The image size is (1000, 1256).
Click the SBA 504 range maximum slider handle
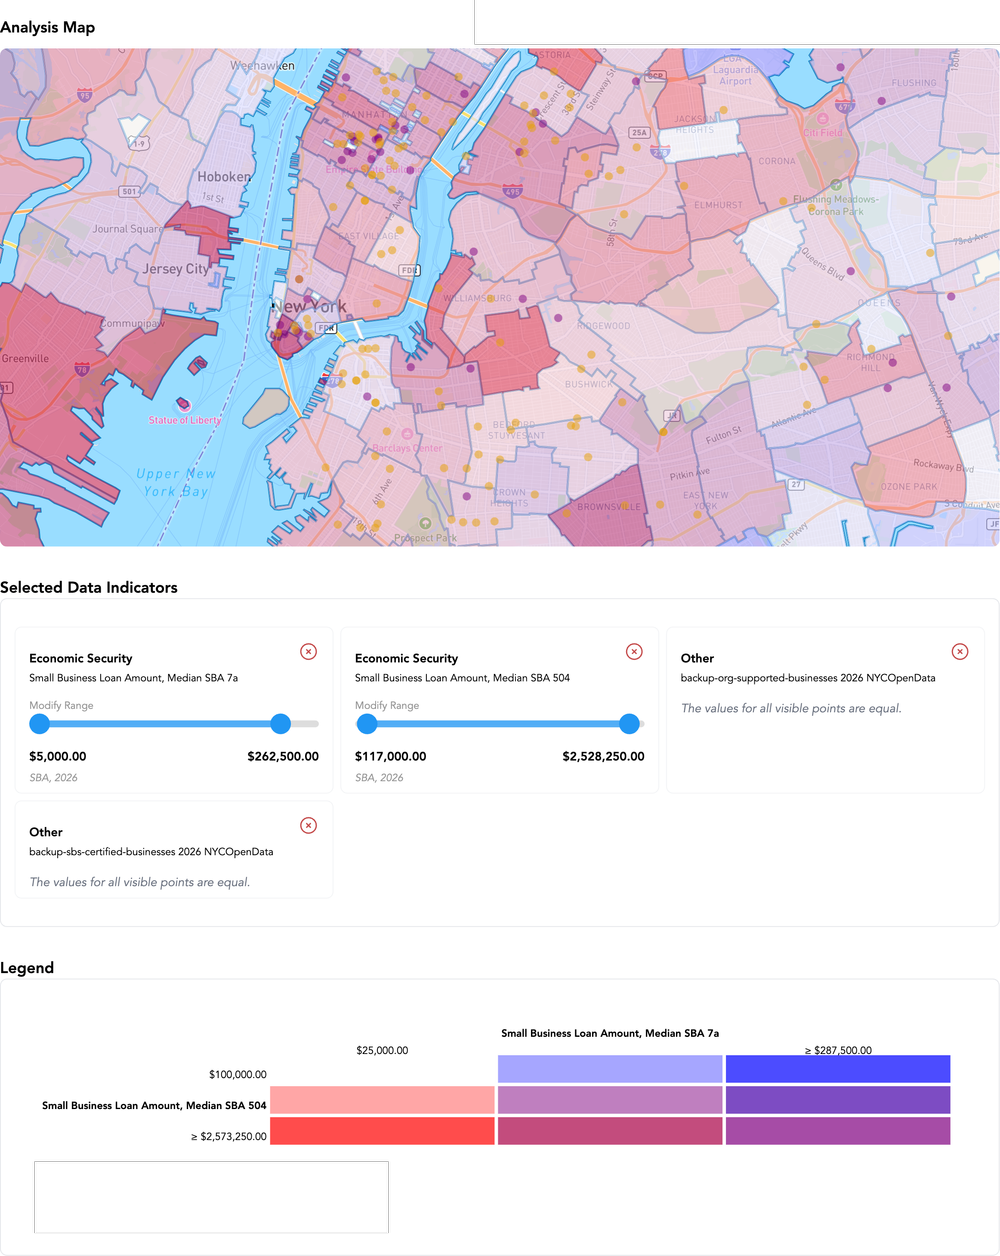[629, 724]
